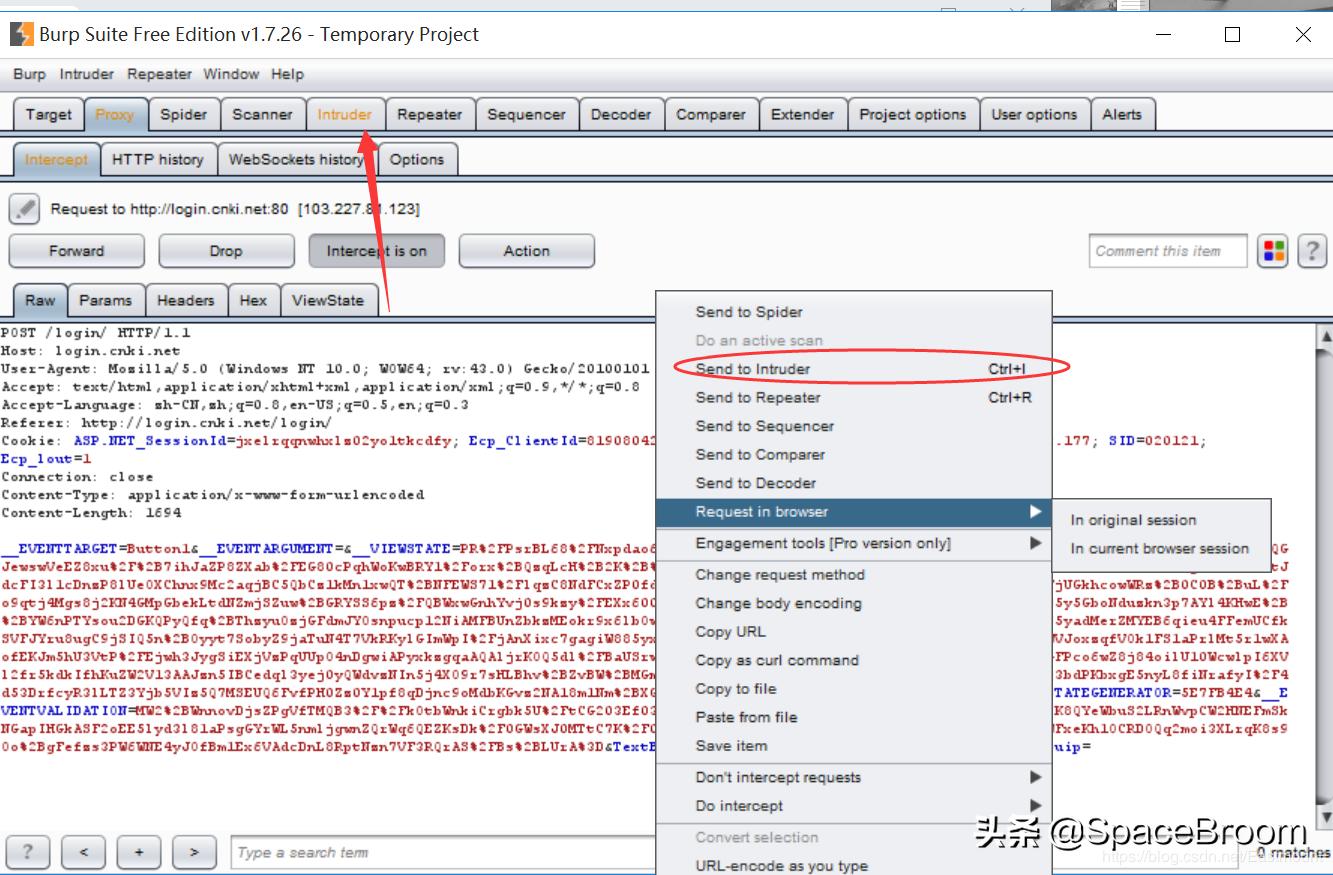Forward the intercepted request

77,251
